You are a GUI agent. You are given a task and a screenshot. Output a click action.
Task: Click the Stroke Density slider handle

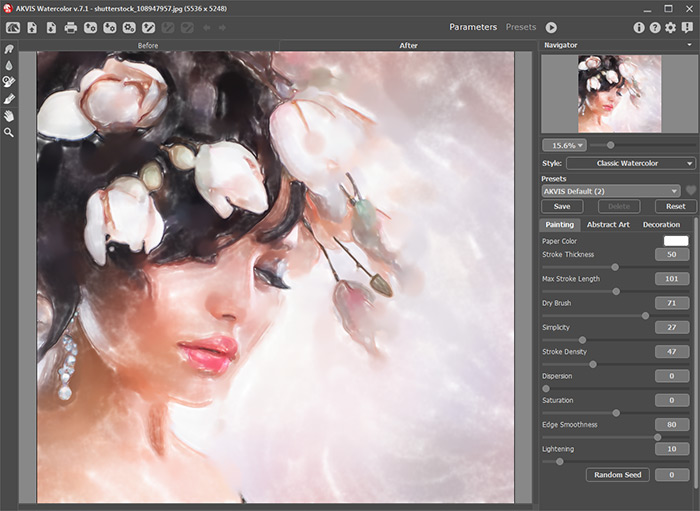(593, 364)
